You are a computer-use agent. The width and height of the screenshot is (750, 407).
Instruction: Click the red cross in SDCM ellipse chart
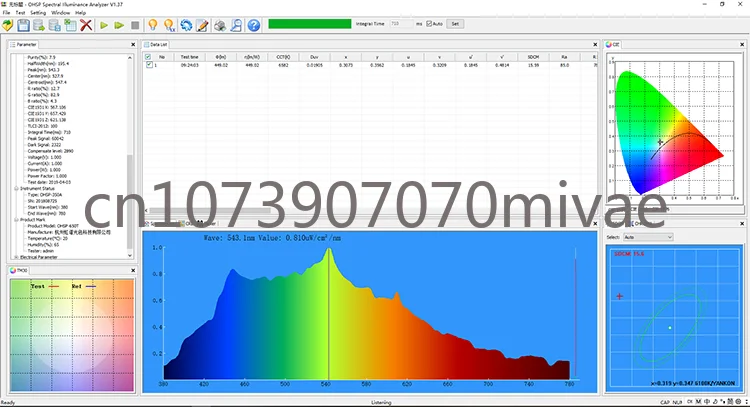pos(619,297)
